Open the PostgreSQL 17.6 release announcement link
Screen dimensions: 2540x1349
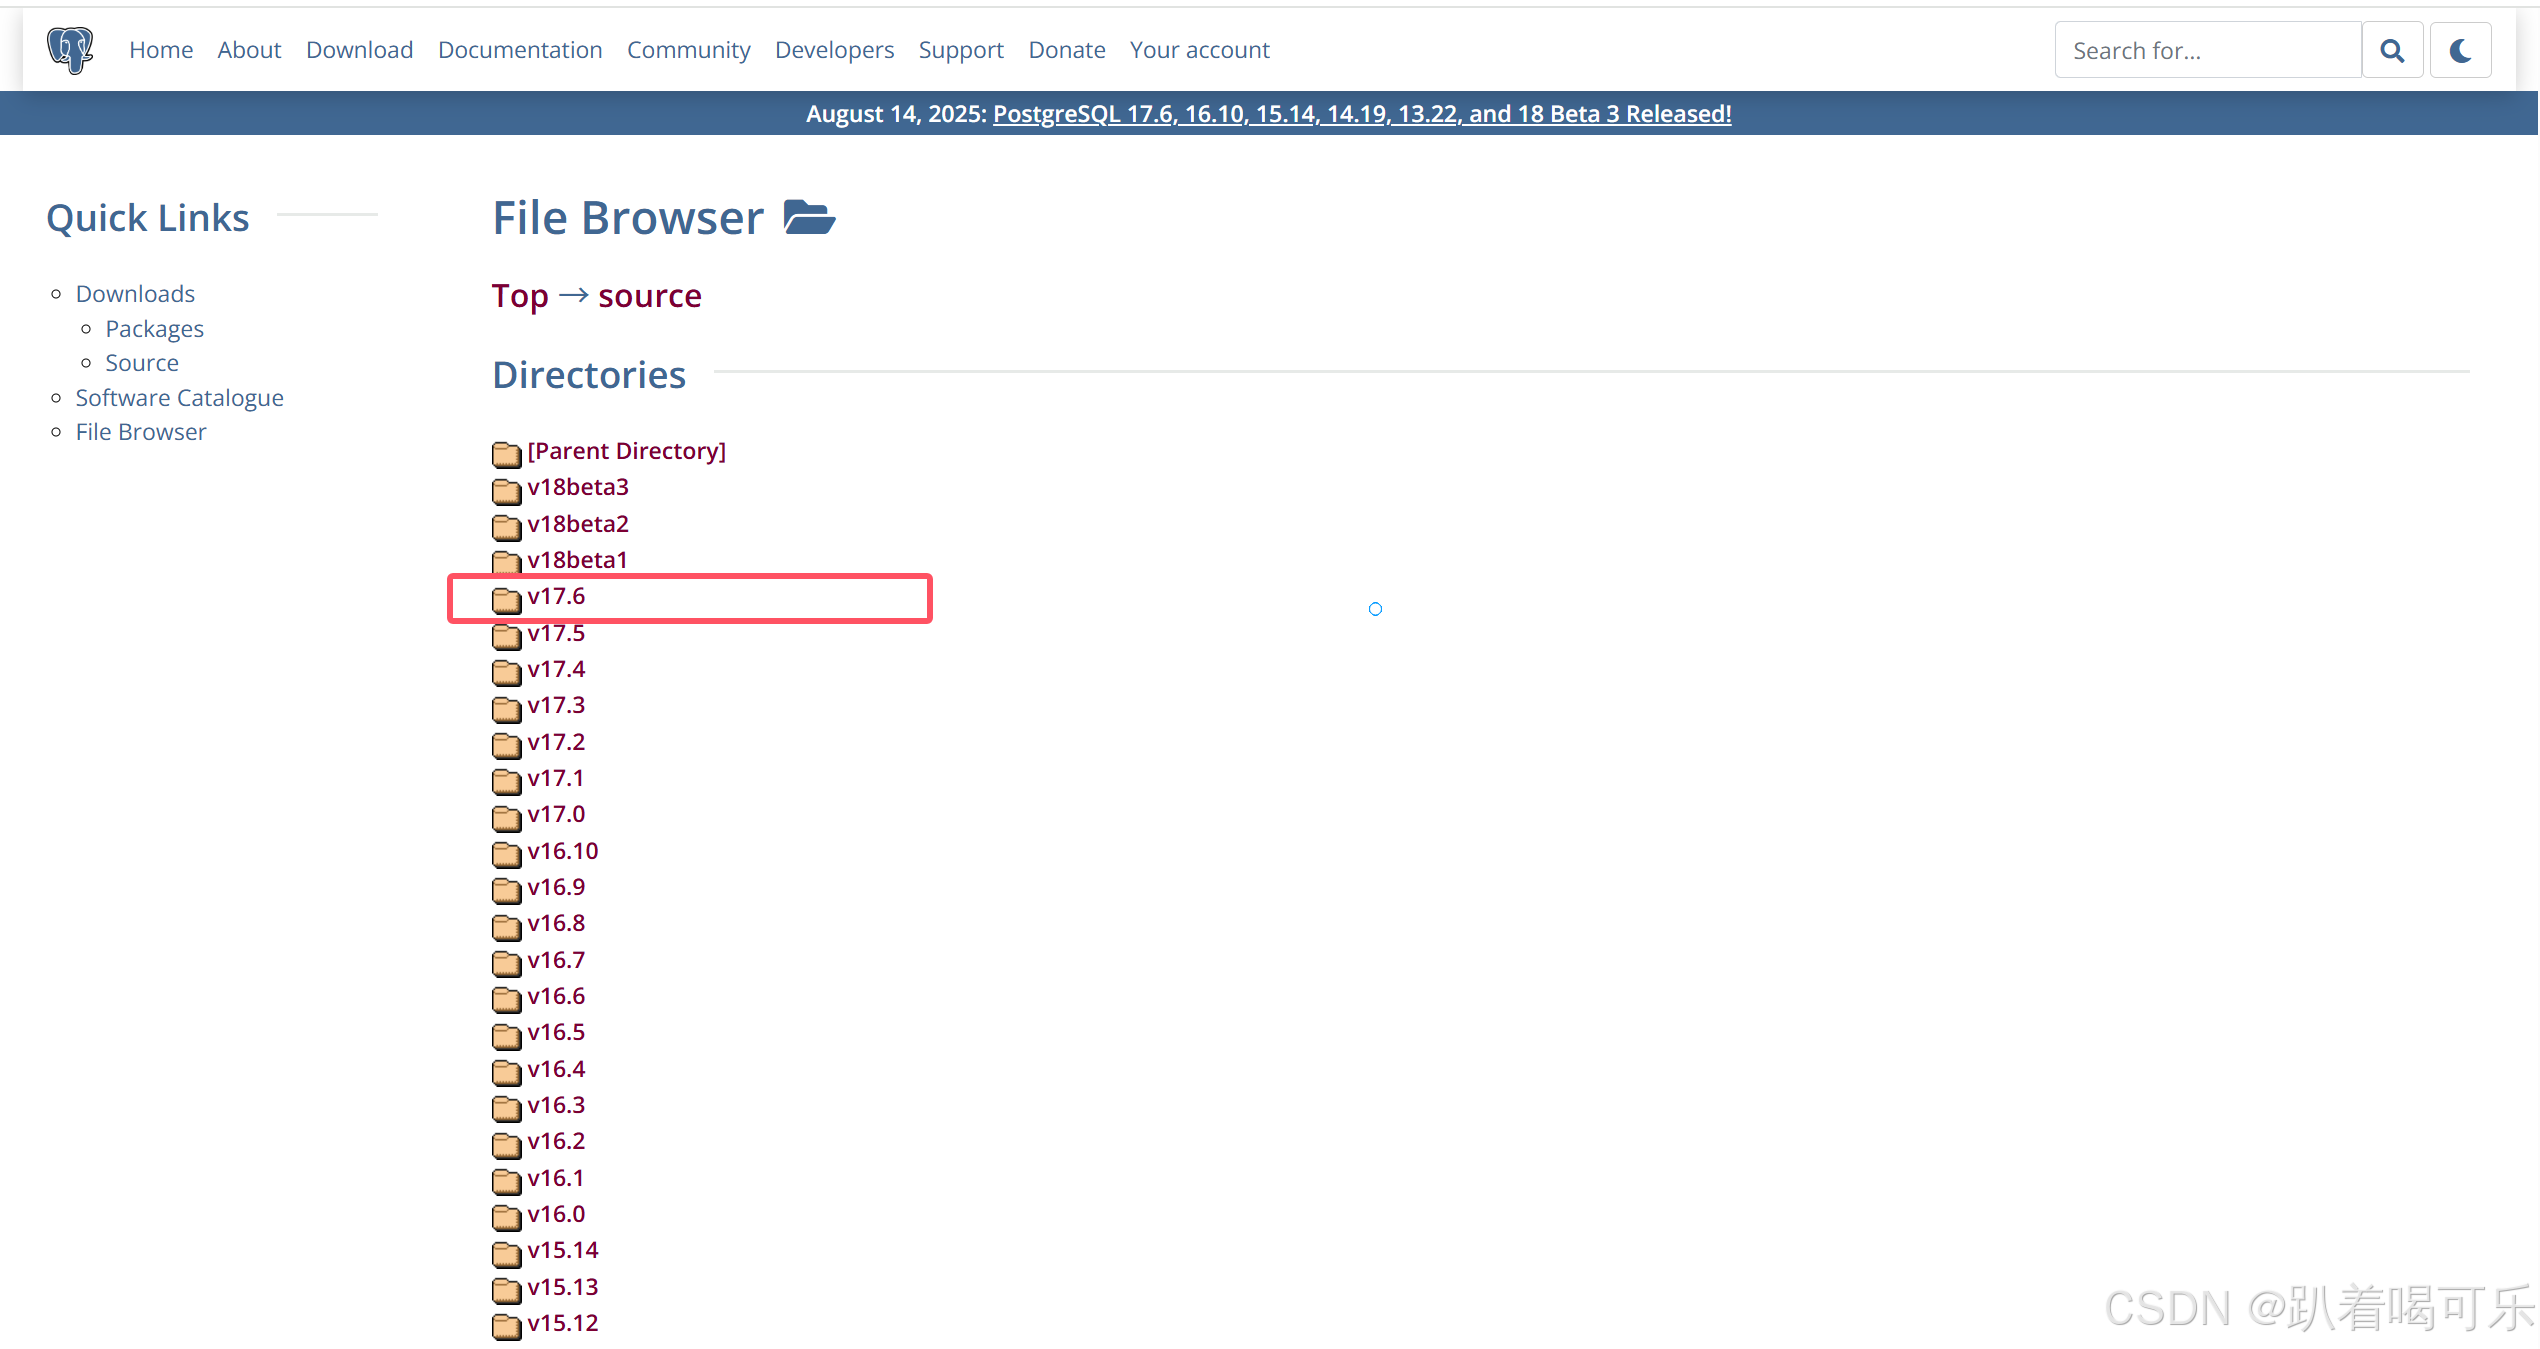pos(1362,114)
